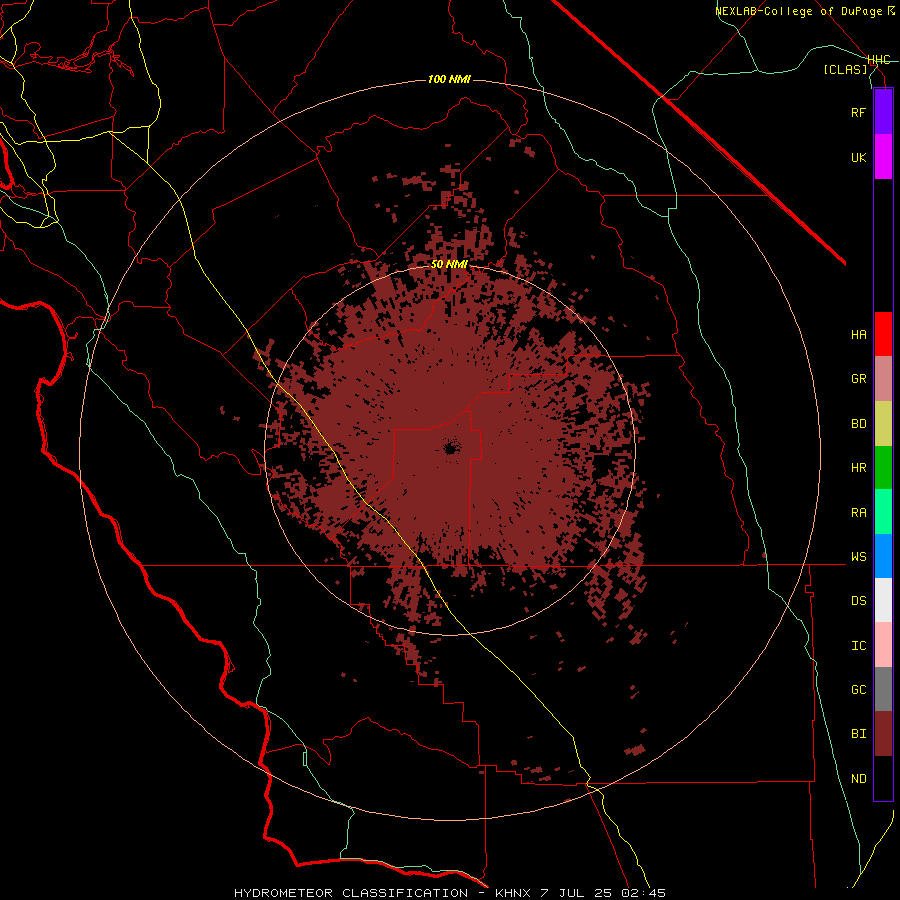The height and width of the screenshot is (900, 900).
Task: Click the BD yellow legend swatch
Action: (x=883, y=424)
